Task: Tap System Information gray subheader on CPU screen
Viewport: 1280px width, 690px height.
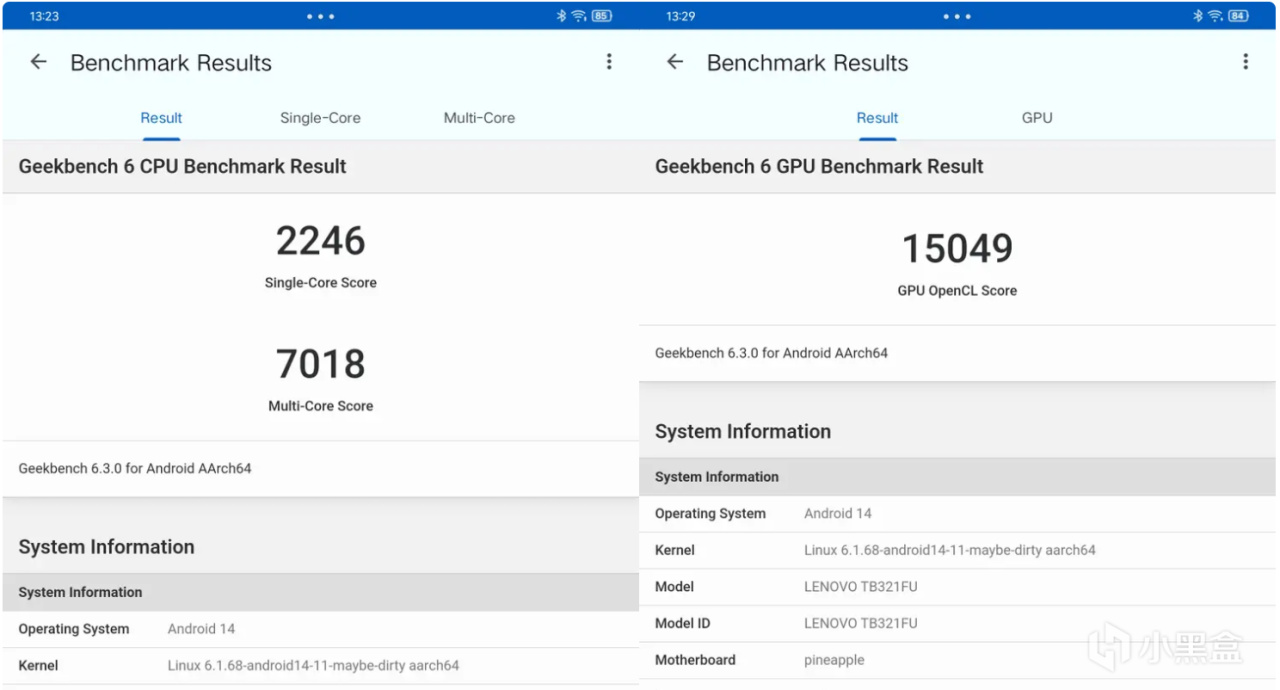Action: [321, 592]
